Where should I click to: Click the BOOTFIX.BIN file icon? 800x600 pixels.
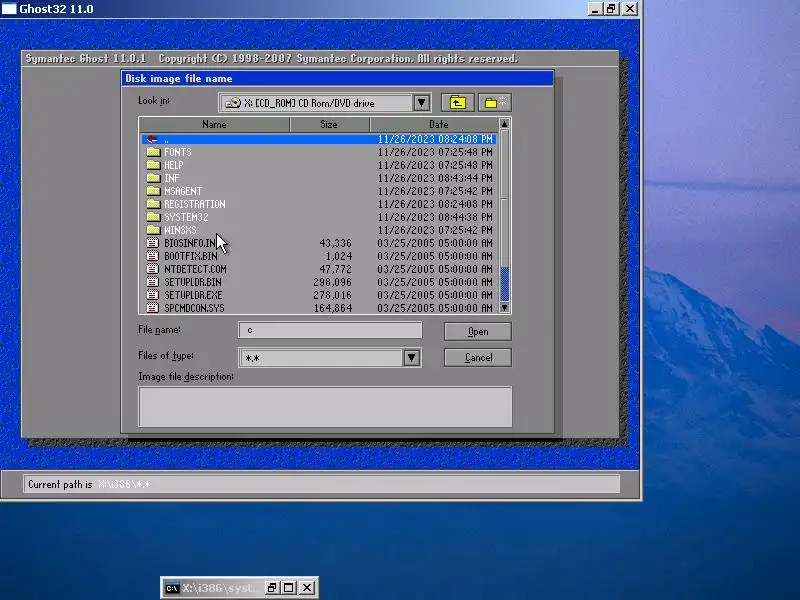(x=153, y=256)
